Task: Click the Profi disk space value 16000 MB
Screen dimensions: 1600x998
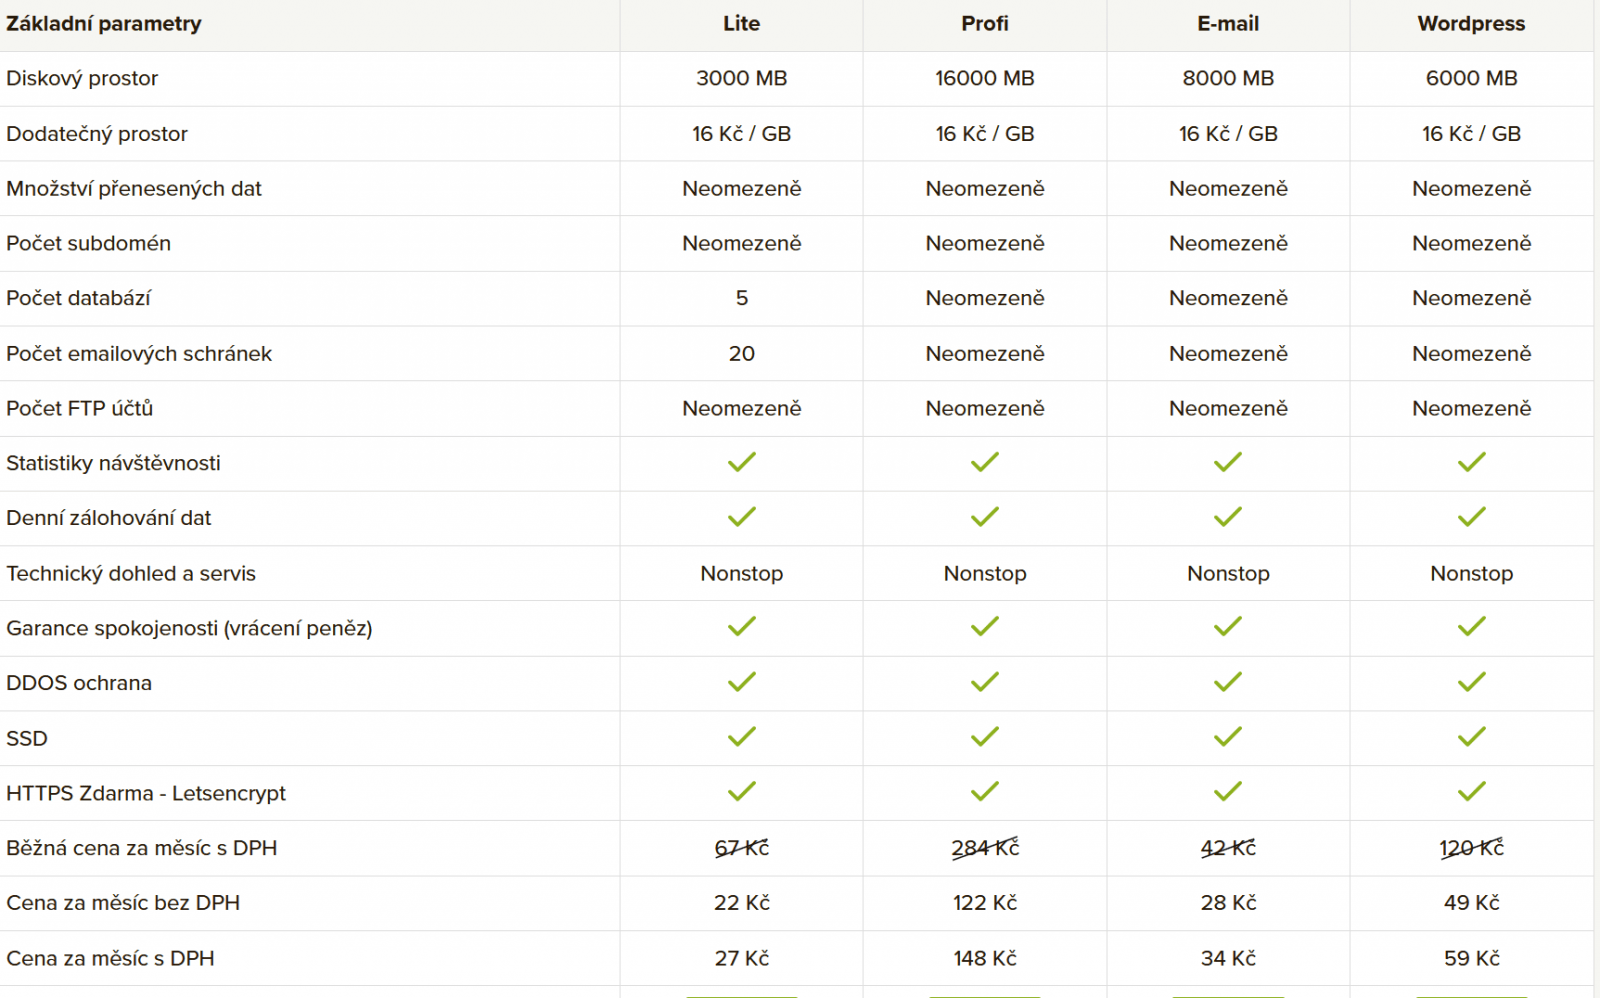Action: (x=985, y=78)
